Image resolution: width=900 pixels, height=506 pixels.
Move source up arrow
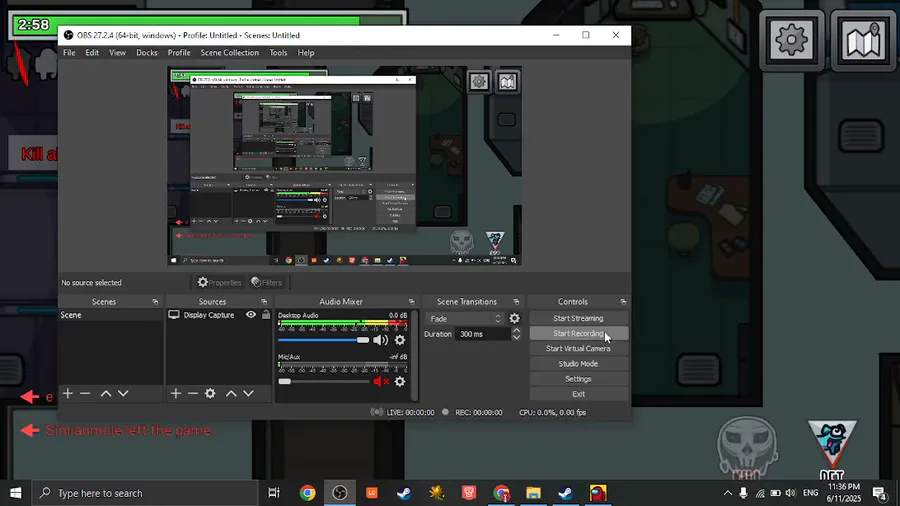pyautogui.click(x=231, y=394)
